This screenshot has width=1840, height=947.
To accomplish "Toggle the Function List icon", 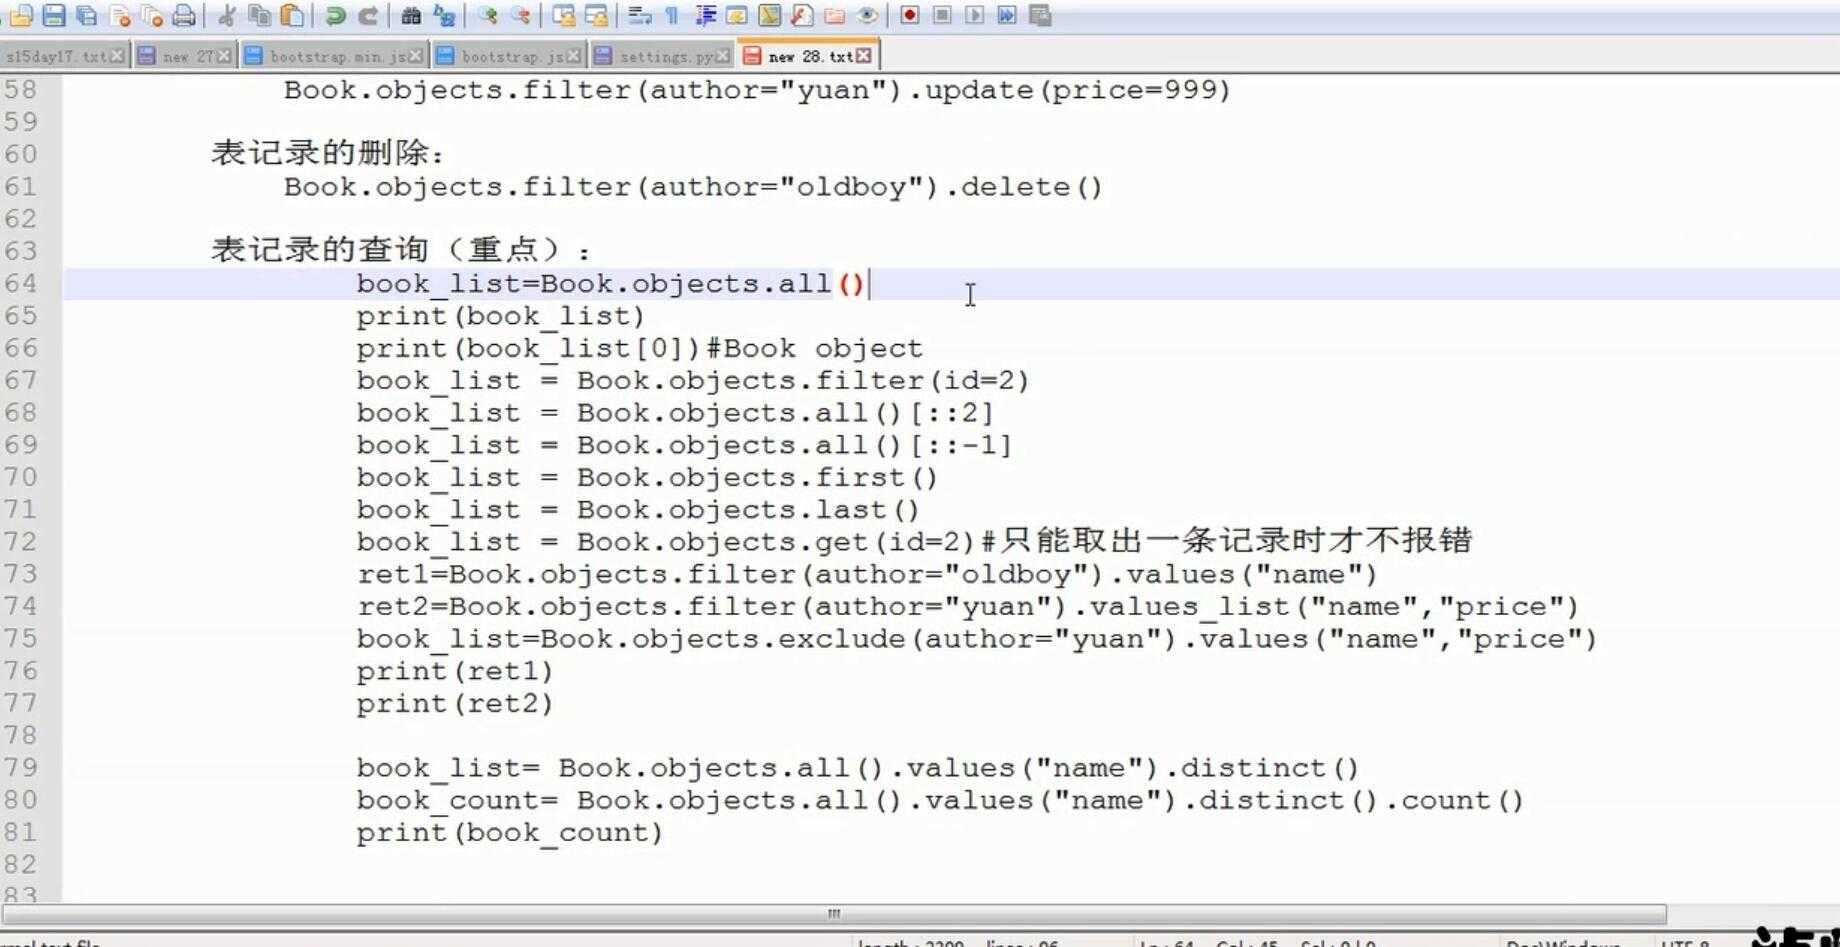I will click(802, 15).
